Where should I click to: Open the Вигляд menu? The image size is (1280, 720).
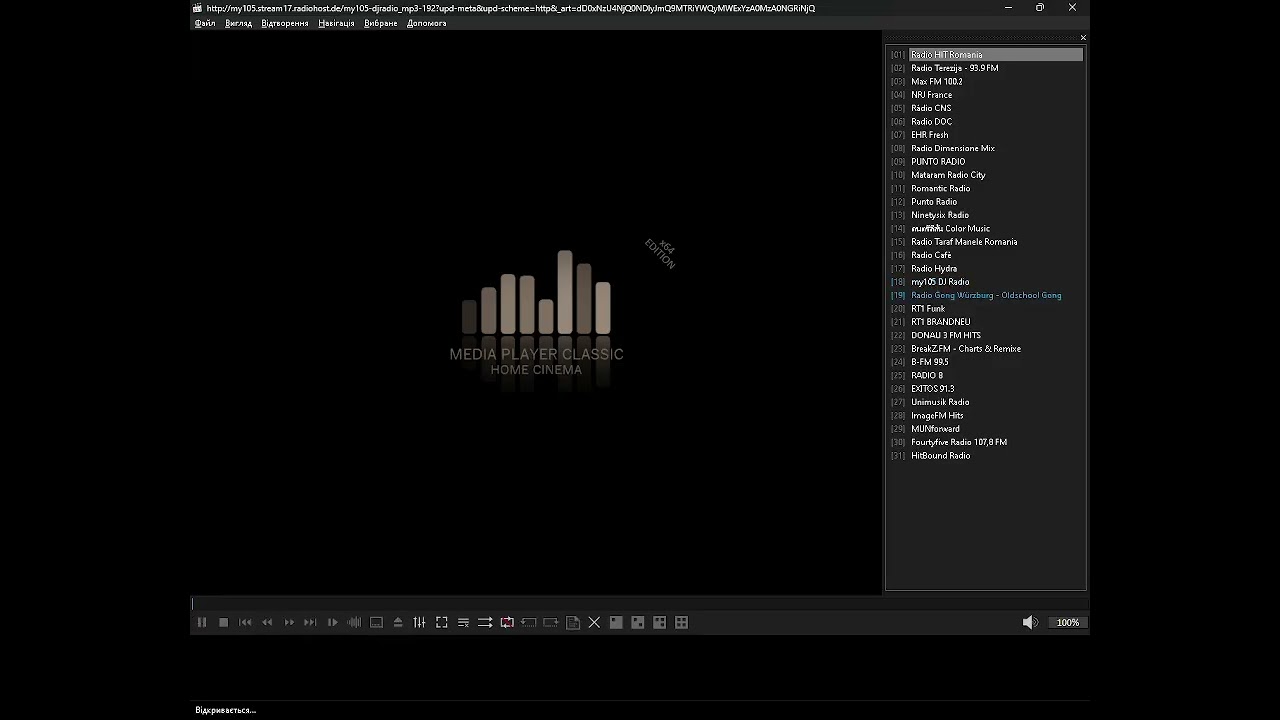click(x=239, y=23)
